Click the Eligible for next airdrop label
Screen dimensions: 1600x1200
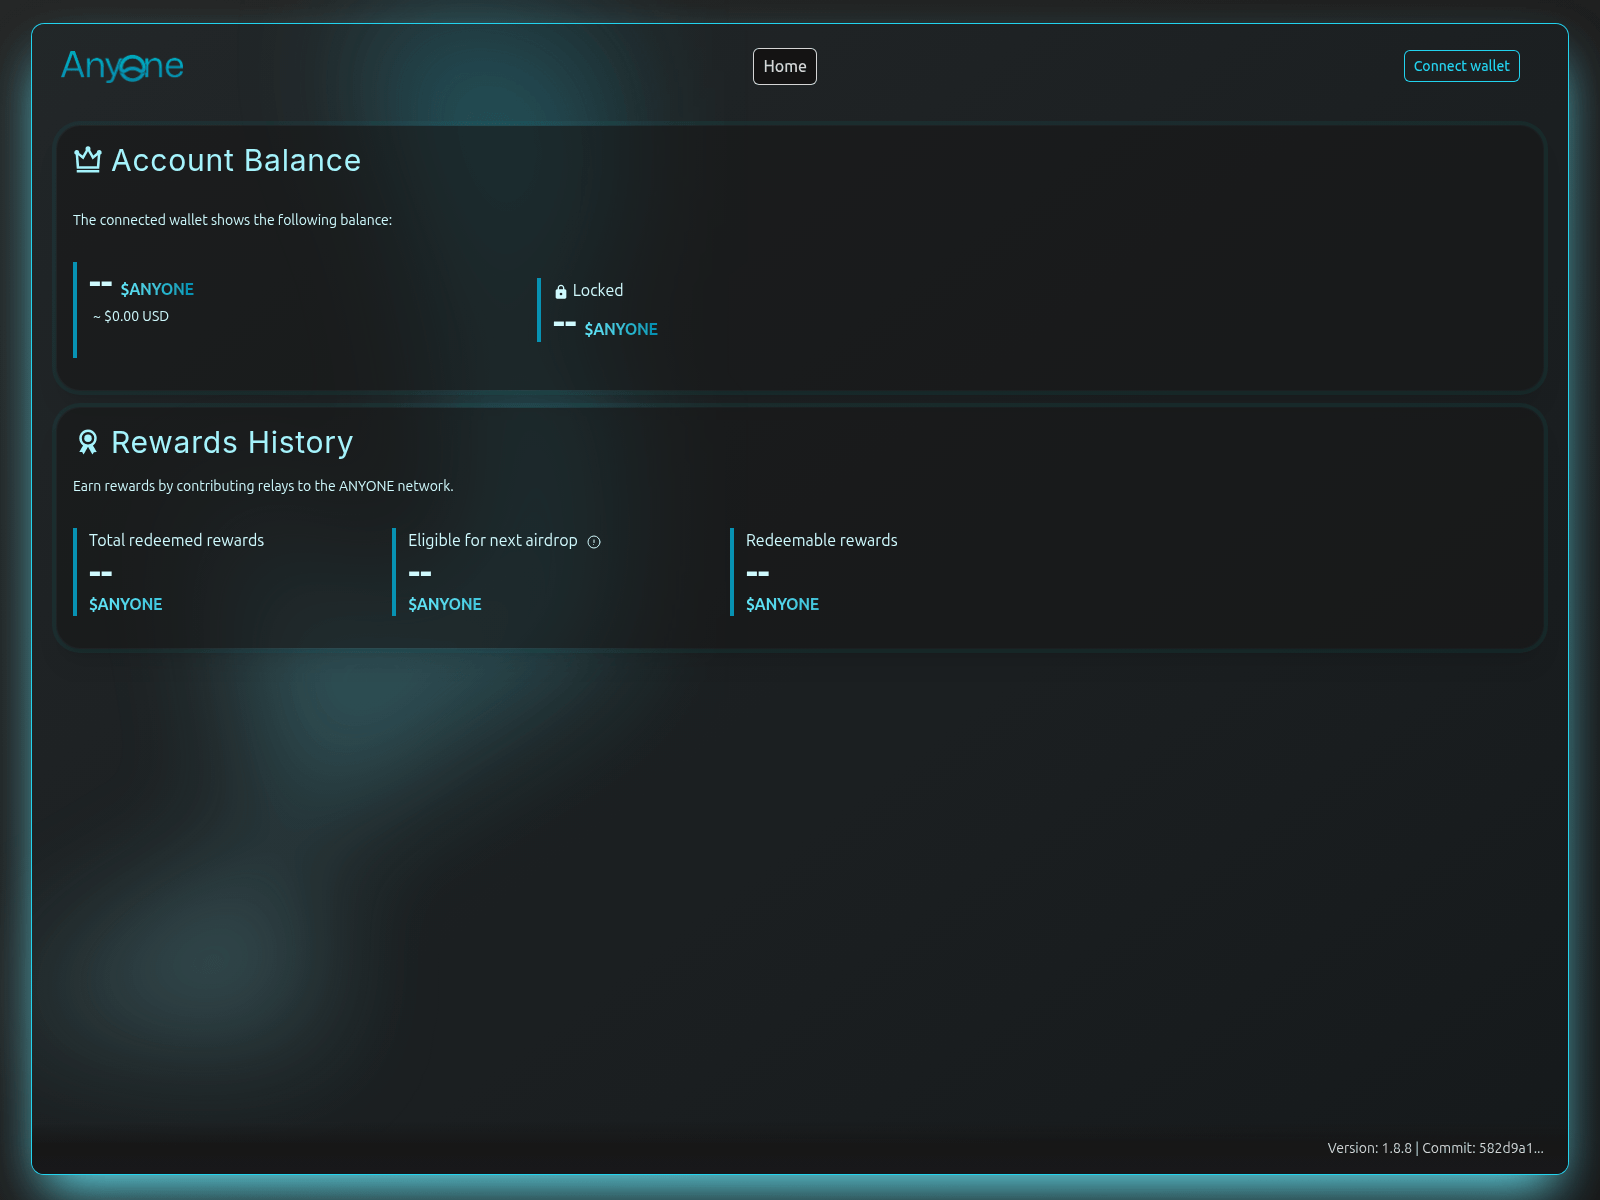493,540
